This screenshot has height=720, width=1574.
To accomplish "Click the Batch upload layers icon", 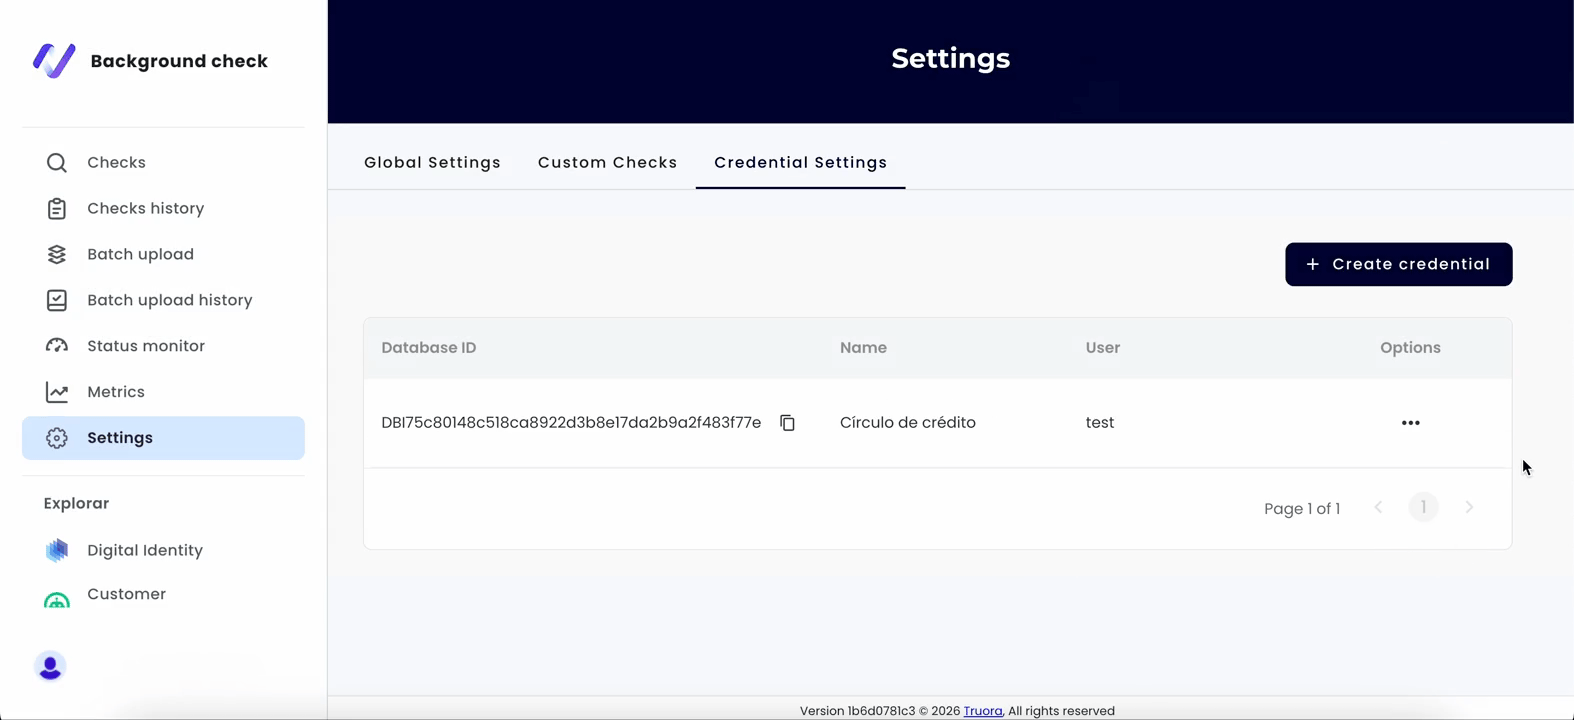I will coord(57,254).
